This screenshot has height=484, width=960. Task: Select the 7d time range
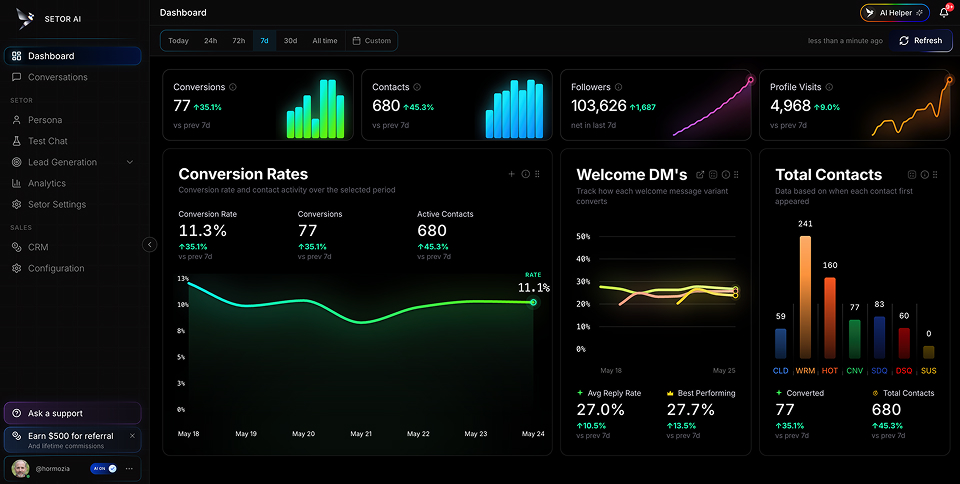pos(264,41)
